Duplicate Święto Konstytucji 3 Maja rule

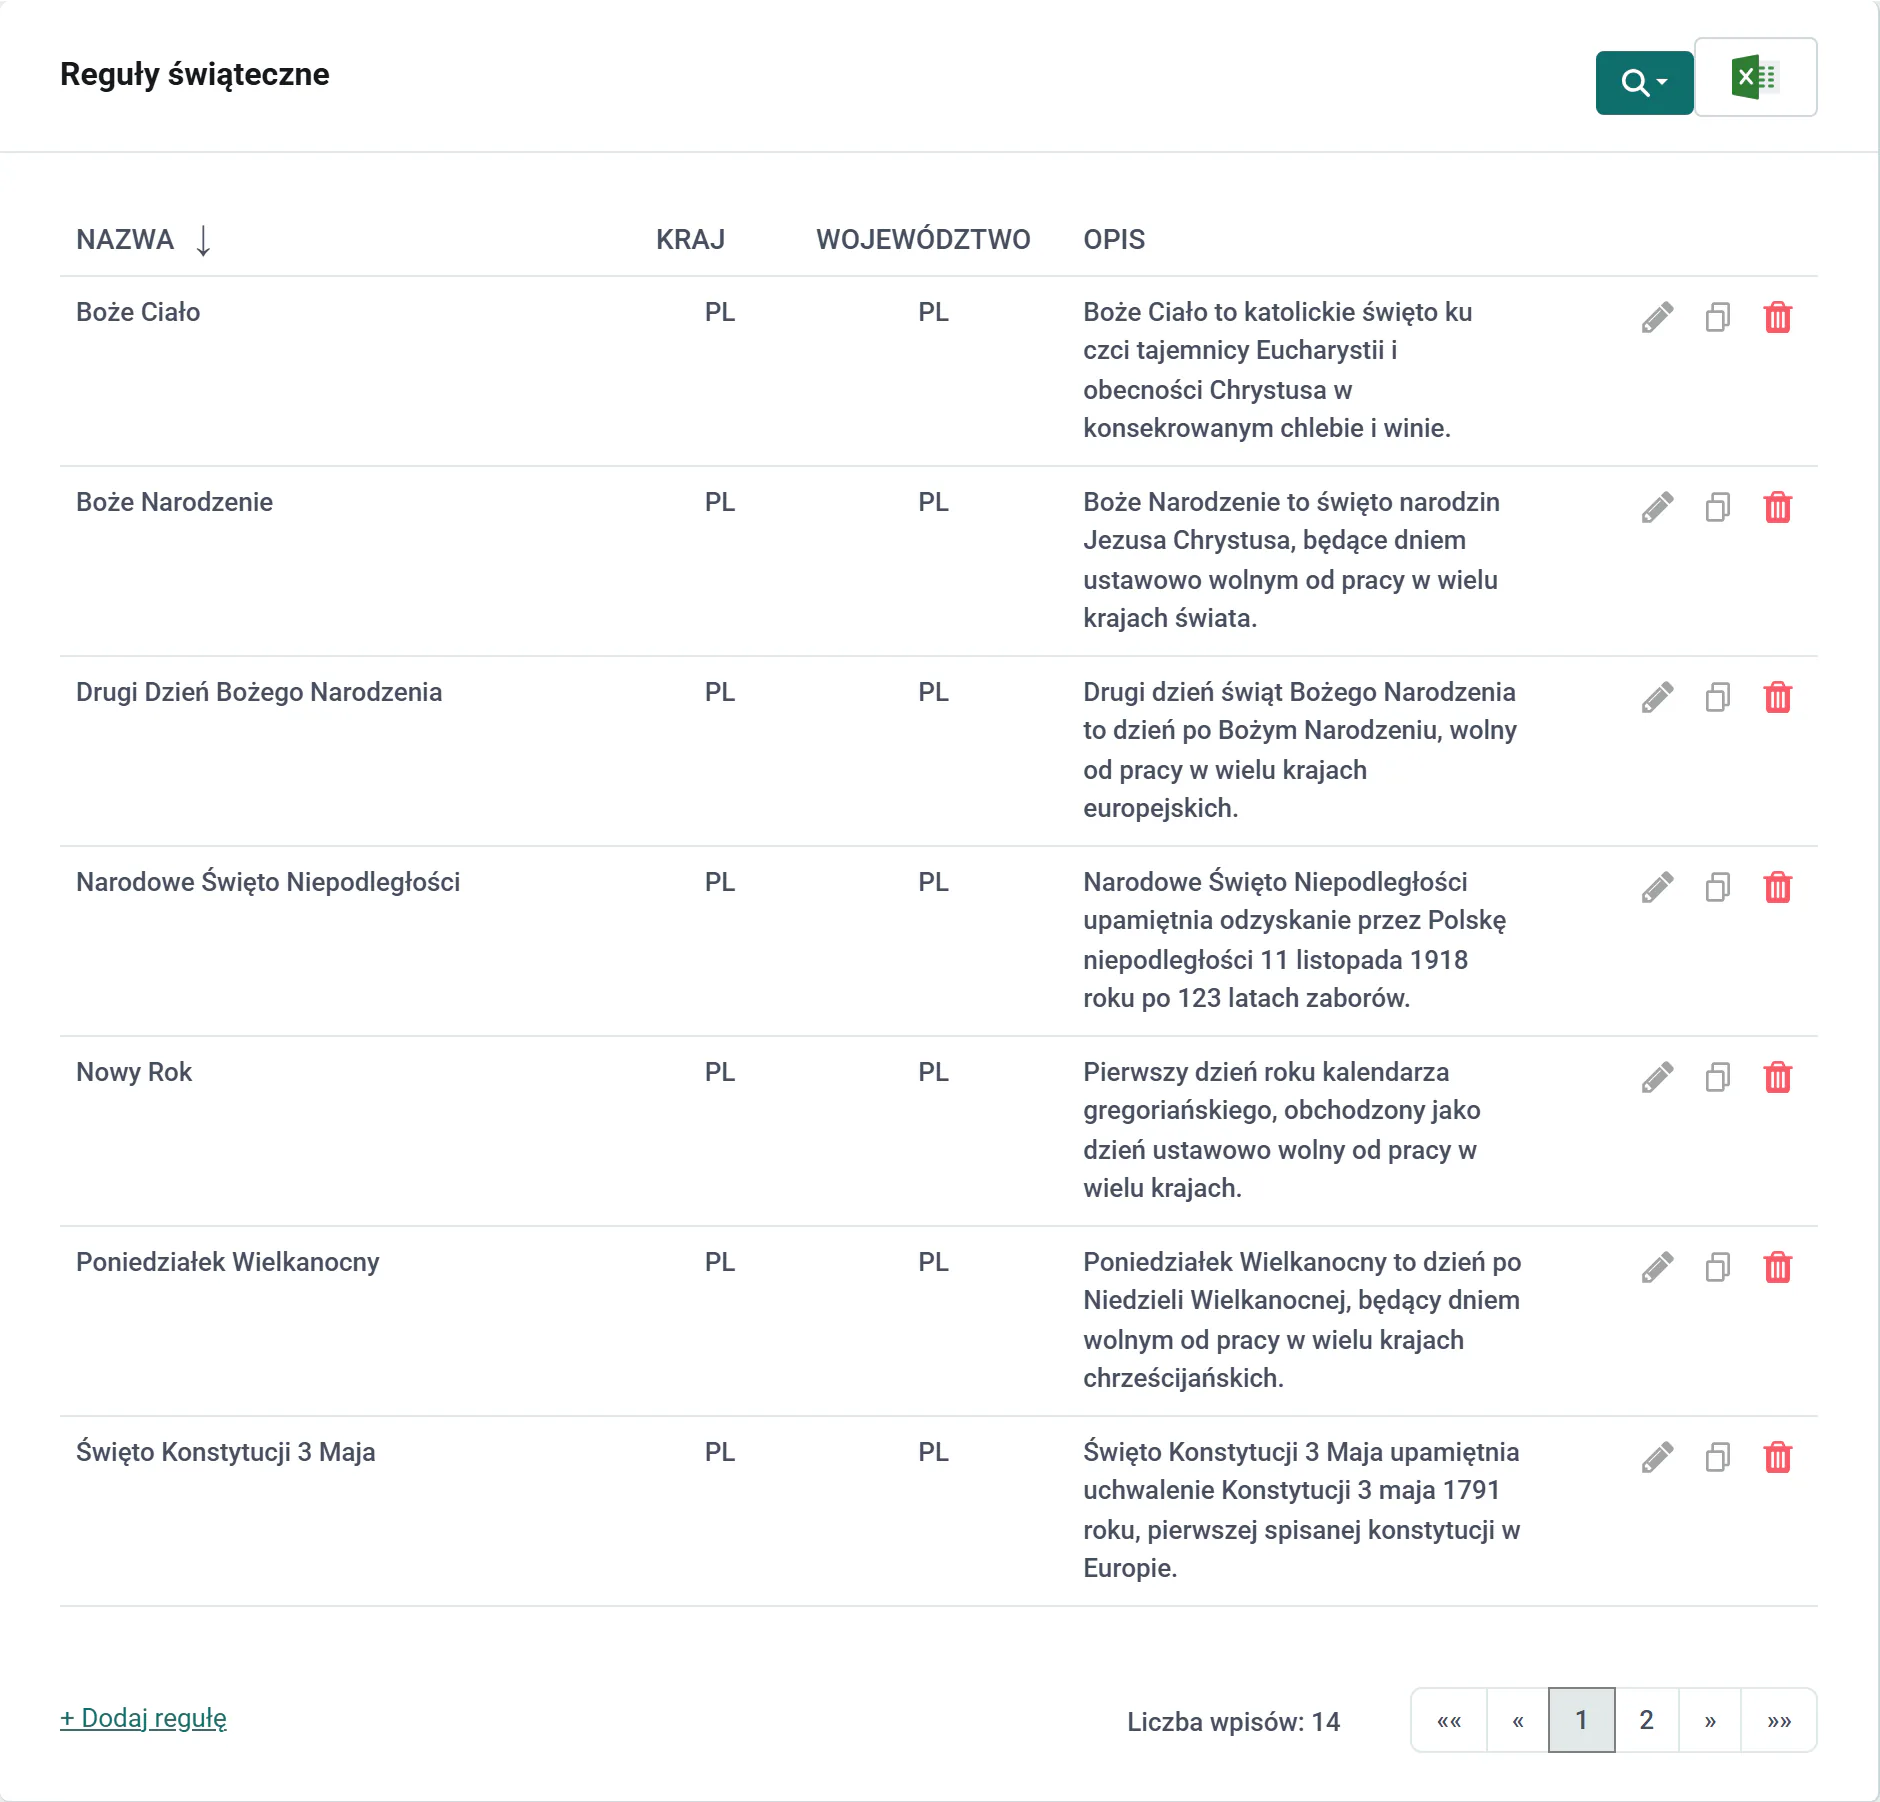coord(1718,1457)
